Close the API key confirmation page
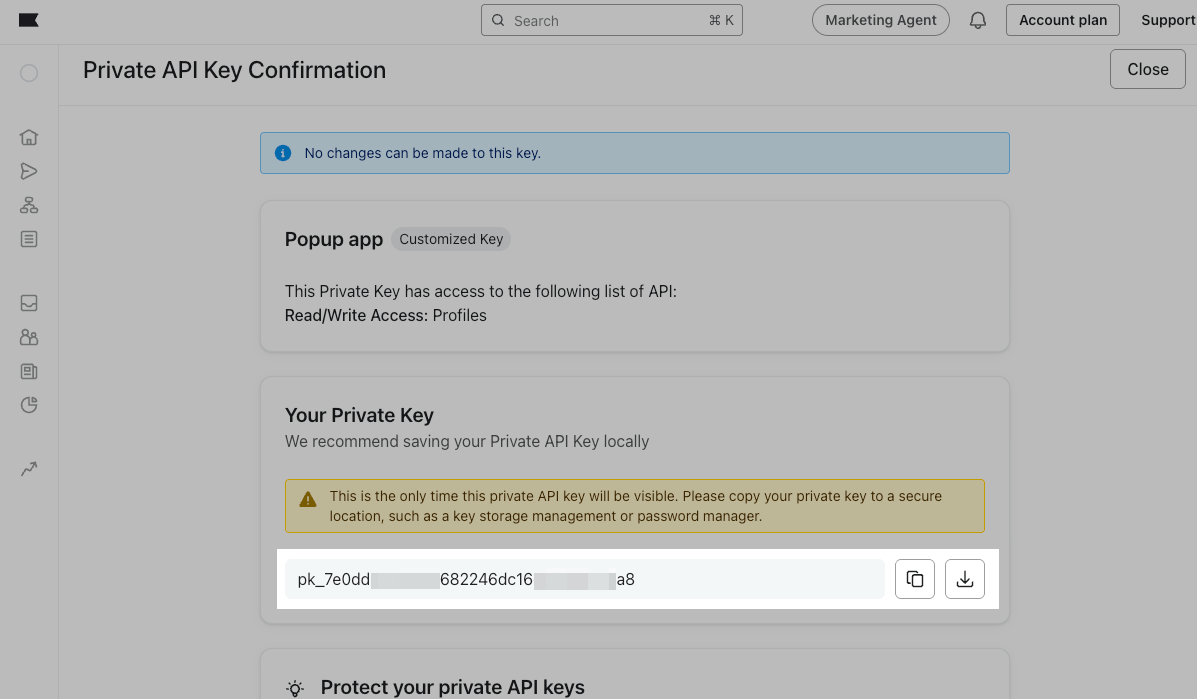Viewport: 1197px width, 699px height. (1147, 69)
